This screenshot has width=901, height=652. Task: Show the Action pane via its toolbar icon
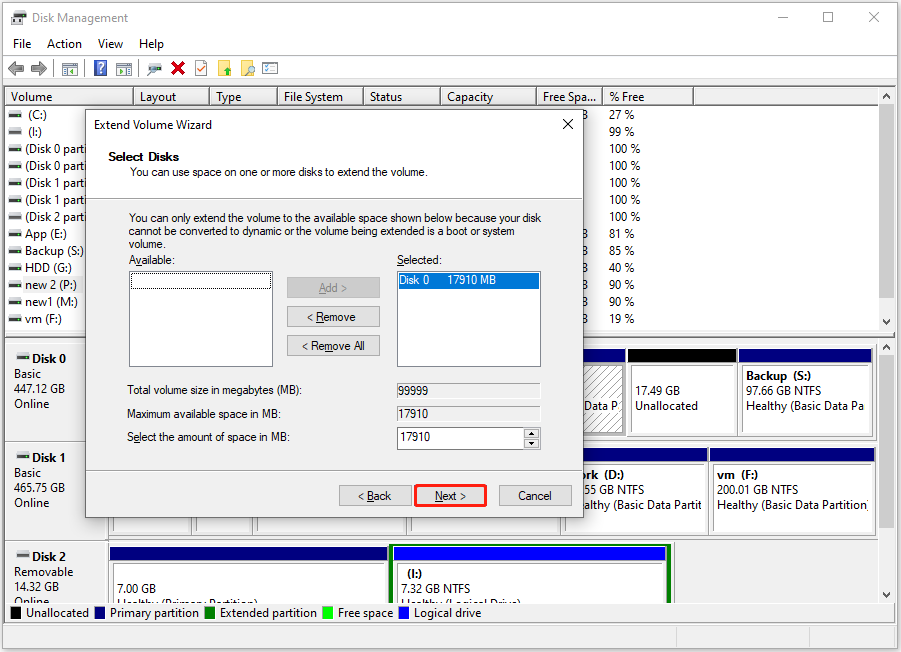[x=123, y=68]
